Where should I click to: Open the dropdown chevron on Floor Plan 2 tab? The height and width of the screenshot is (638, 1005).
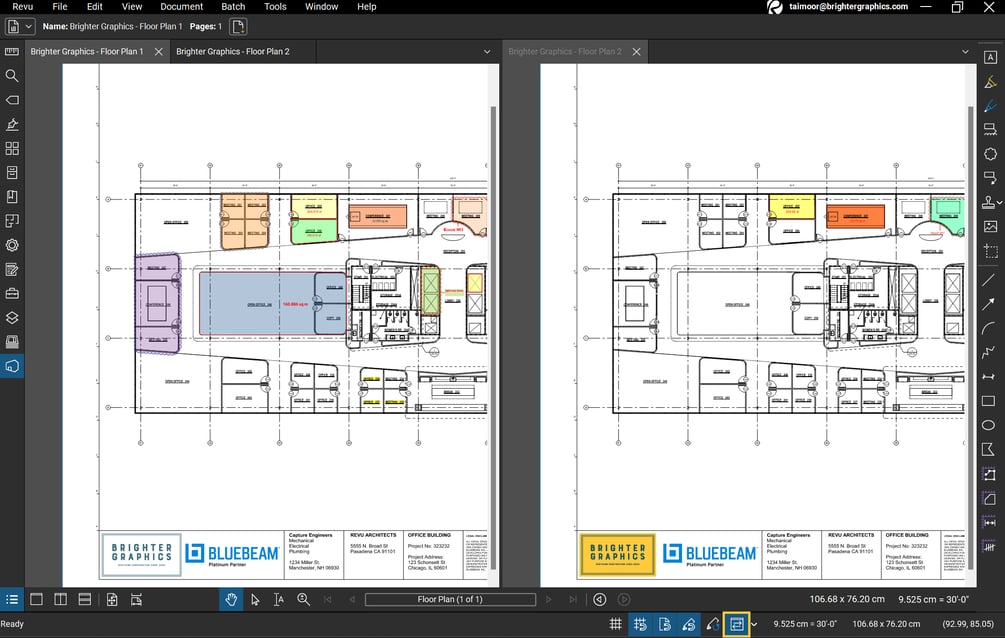(x=964, y=51)
